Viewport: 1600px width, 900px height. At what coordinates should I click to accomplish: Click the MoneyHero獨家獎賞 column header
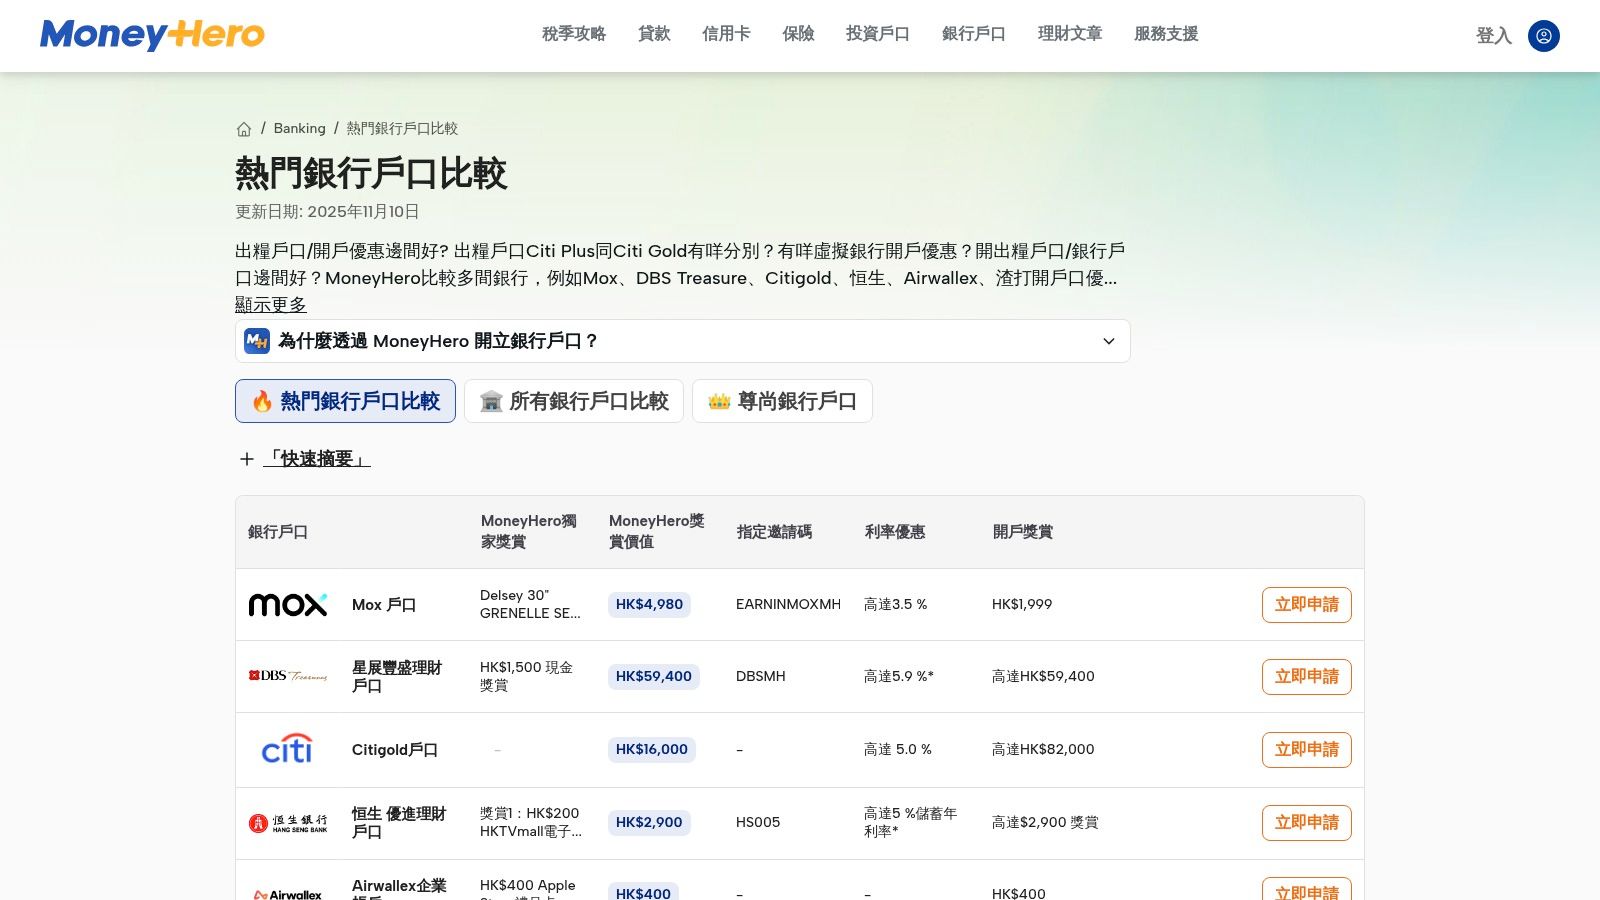pyautogui.click(x=529, y=532)
